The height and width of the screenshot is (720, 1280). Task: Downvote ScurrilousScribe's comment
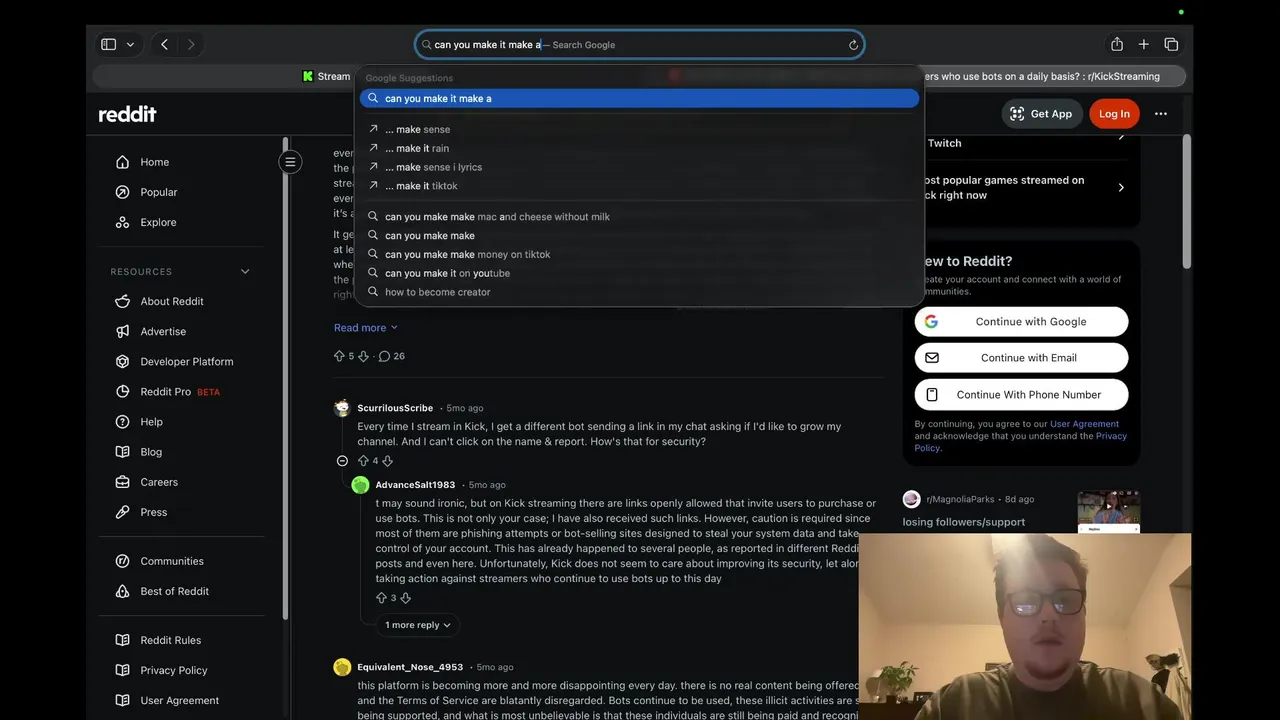pos(387,460)
